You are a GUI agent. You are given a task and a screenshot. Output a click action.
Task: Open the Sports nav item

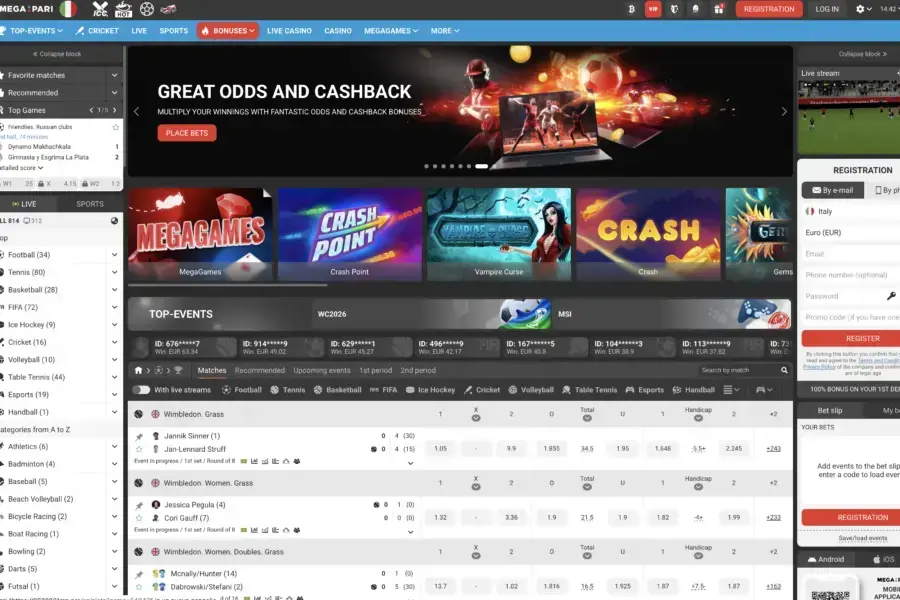point(174,31)
